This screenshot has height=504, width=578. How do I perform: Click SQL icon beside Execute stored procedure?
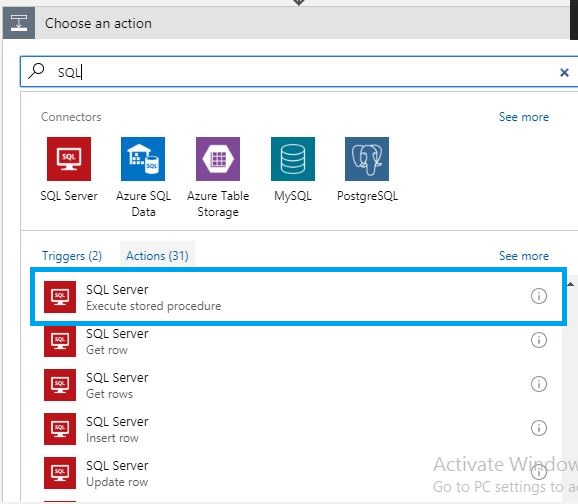60,297
